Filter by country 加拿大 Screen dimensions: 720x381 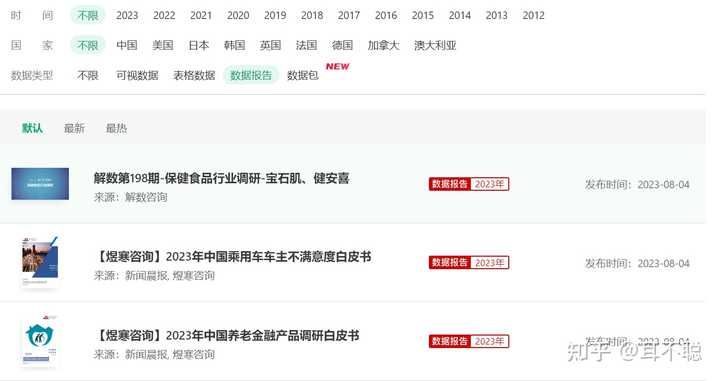[x=383, y=45]
